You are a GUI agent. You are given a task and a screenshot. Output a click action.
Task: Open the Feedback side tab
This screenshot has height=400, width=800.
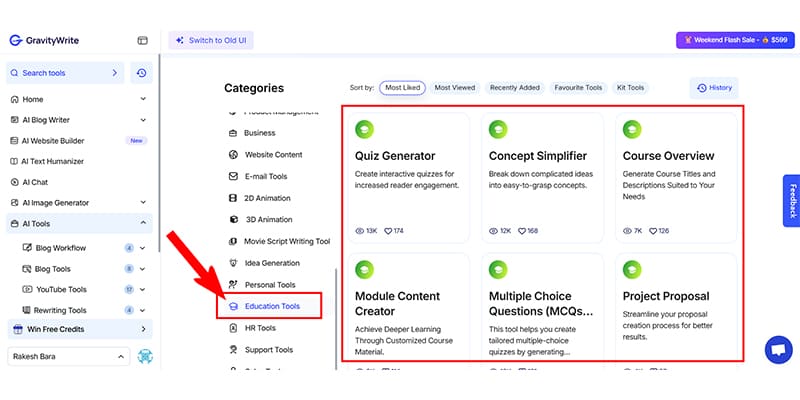pos(792,201)
